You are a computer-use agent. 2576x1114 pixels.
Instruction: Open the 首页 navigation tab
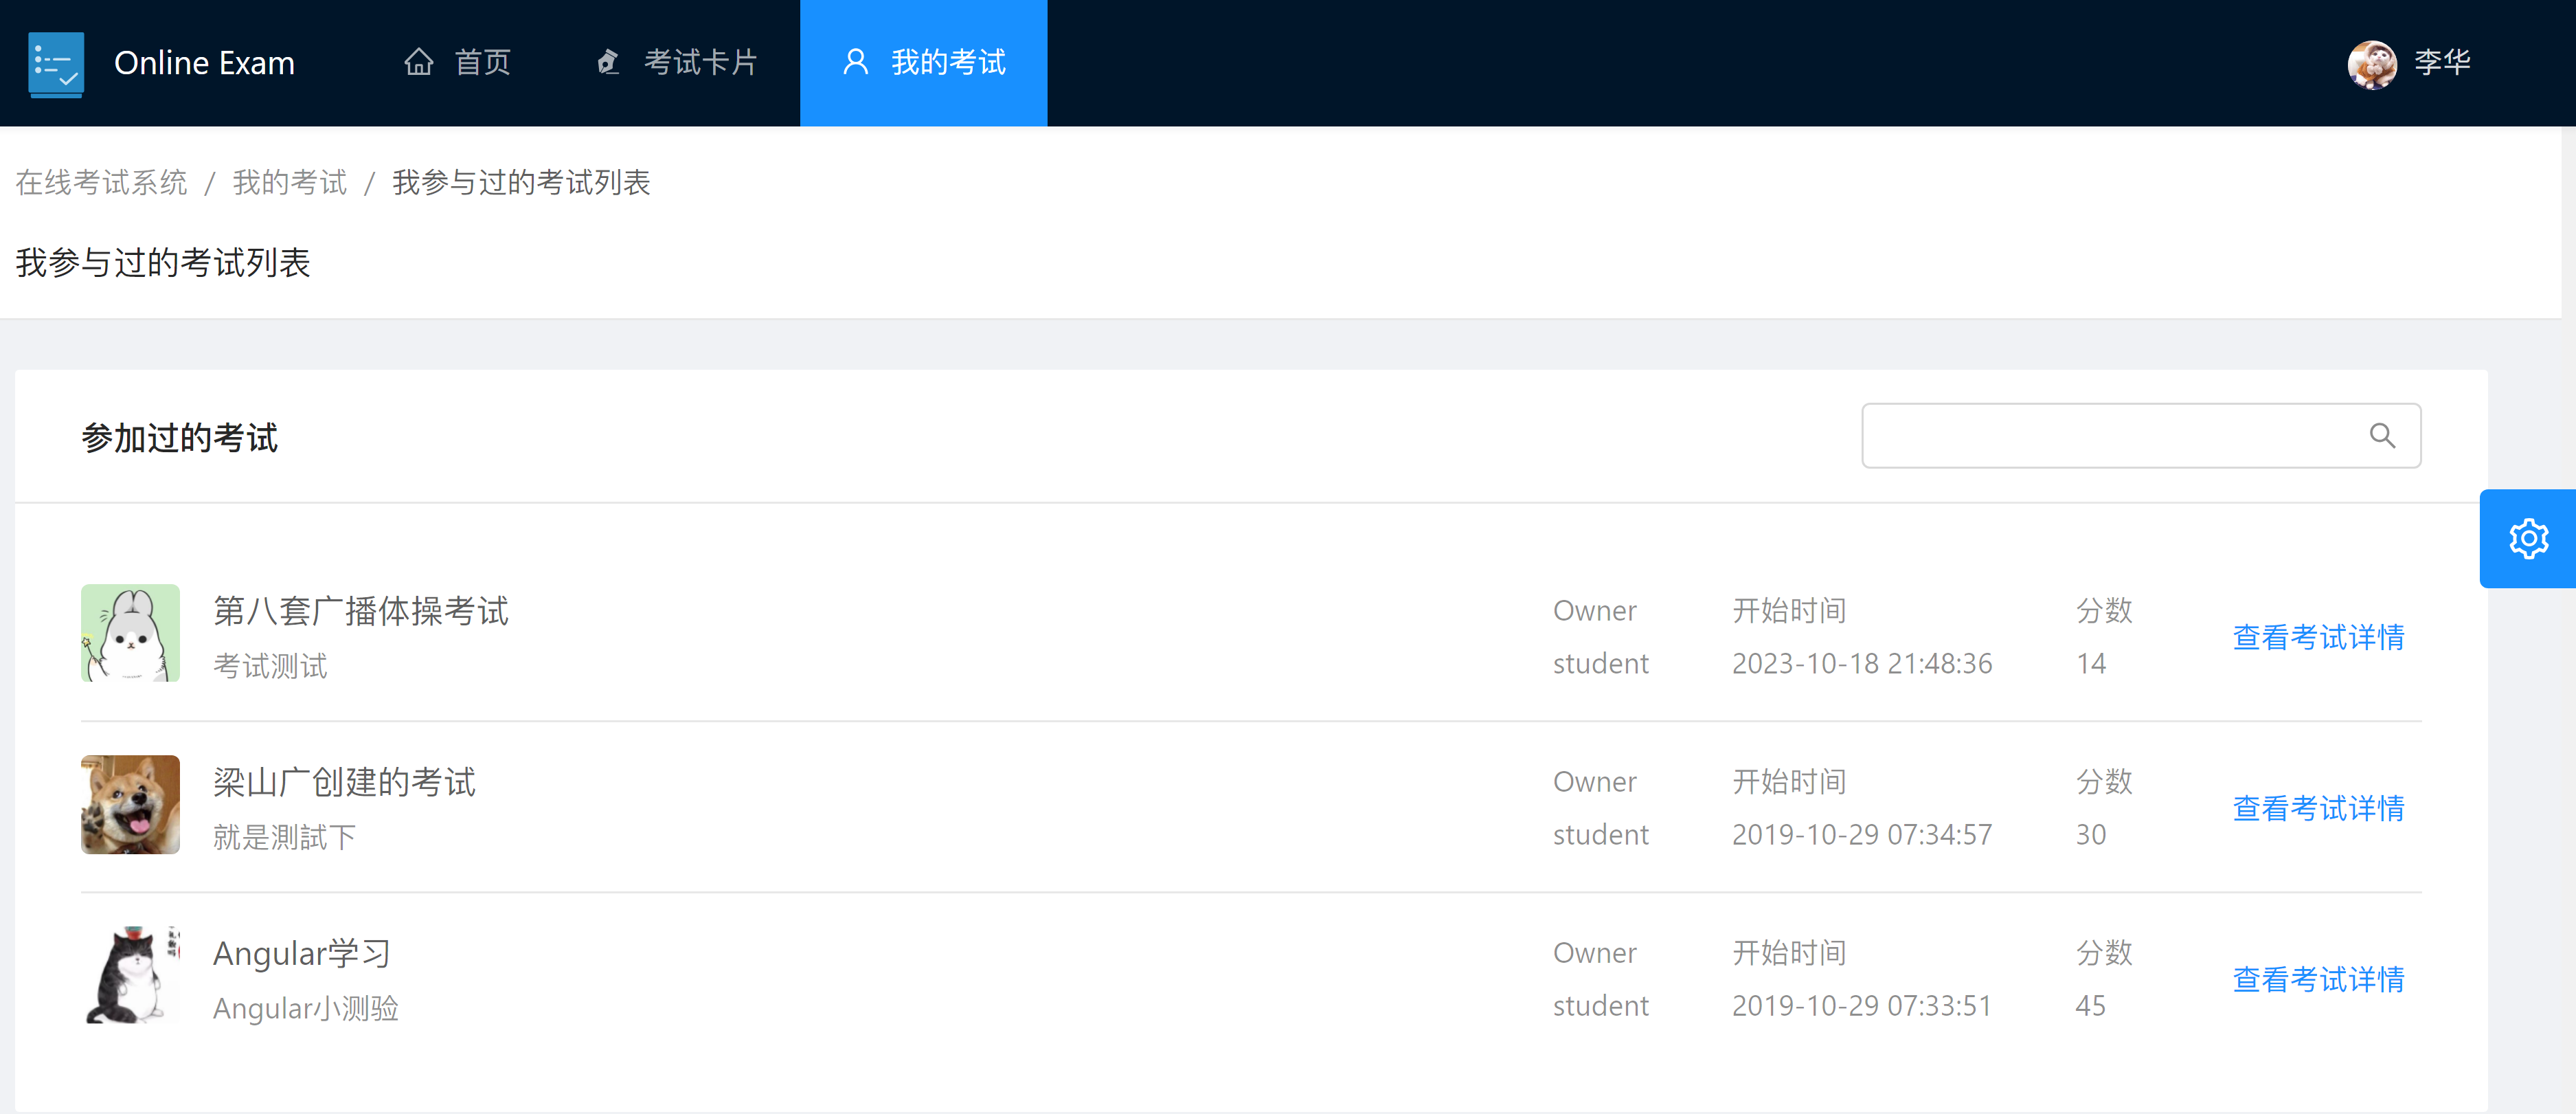coord(482,62)
